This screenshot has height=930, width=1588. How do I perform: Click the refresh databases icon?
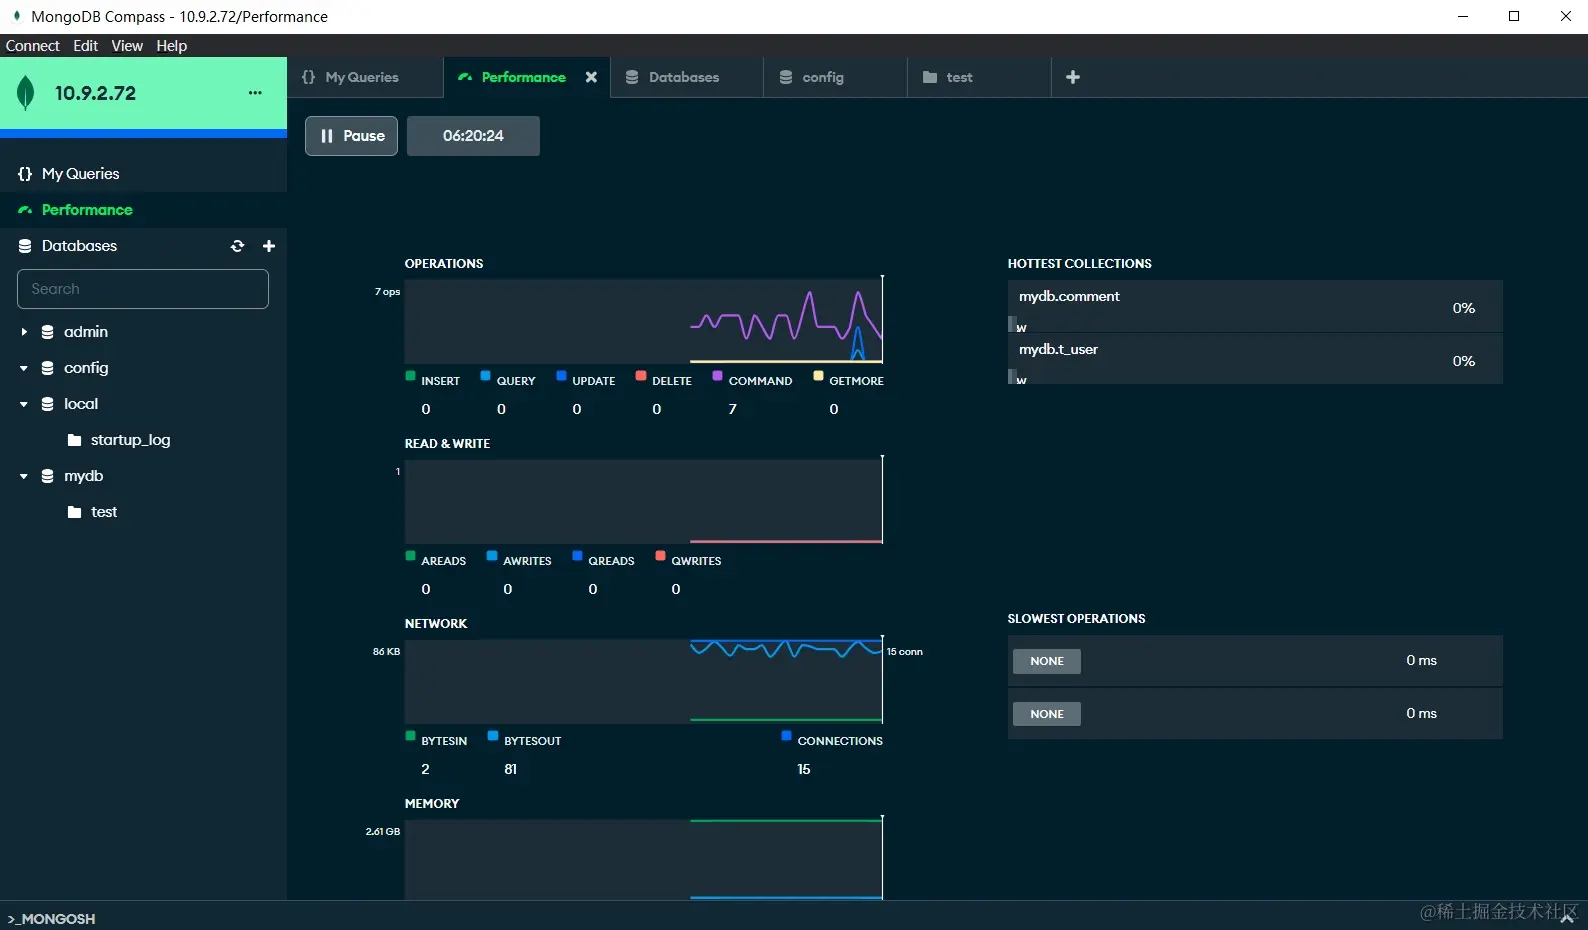pyautogui.click(x=237, y=246)
